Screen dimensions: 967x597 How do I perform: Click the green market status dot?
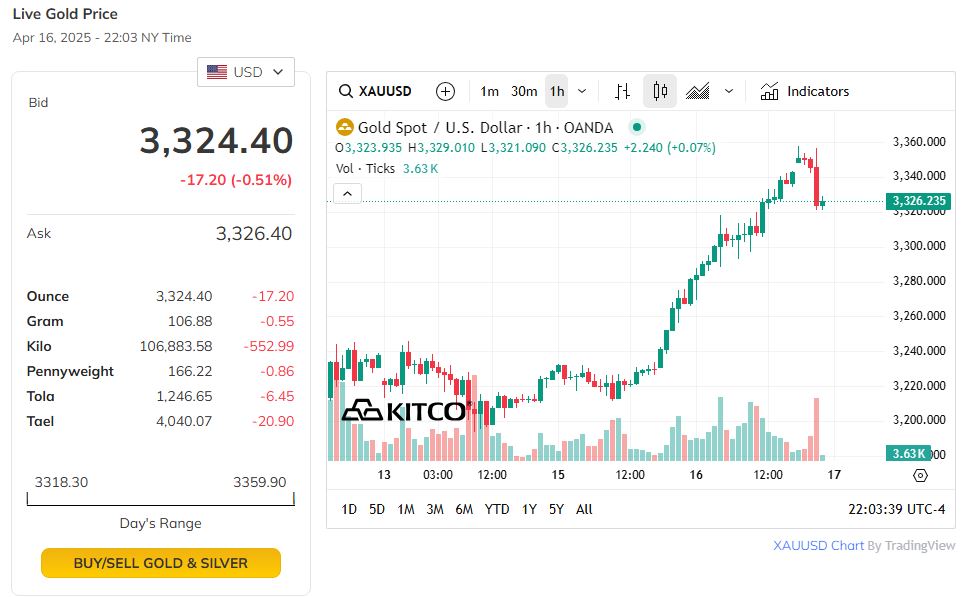click(637, 127)
